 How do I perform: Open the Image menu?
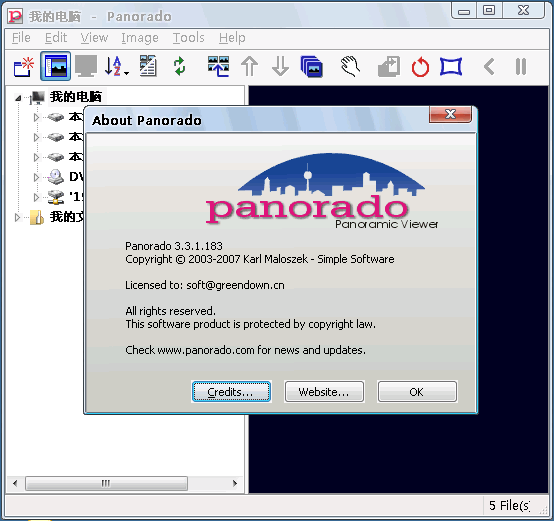[x=140, y=38]
